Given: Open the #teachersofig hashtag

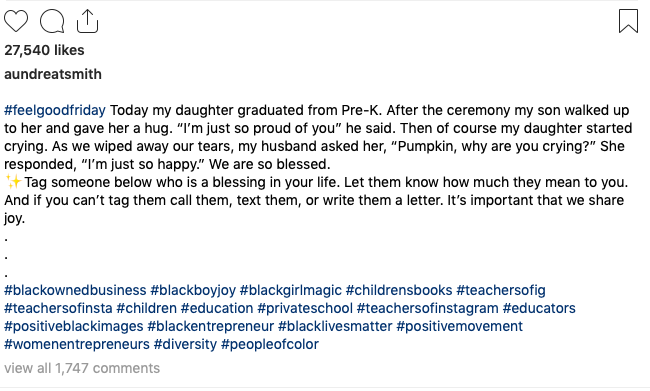Looking at the screenshot, I should pos(501,290).
